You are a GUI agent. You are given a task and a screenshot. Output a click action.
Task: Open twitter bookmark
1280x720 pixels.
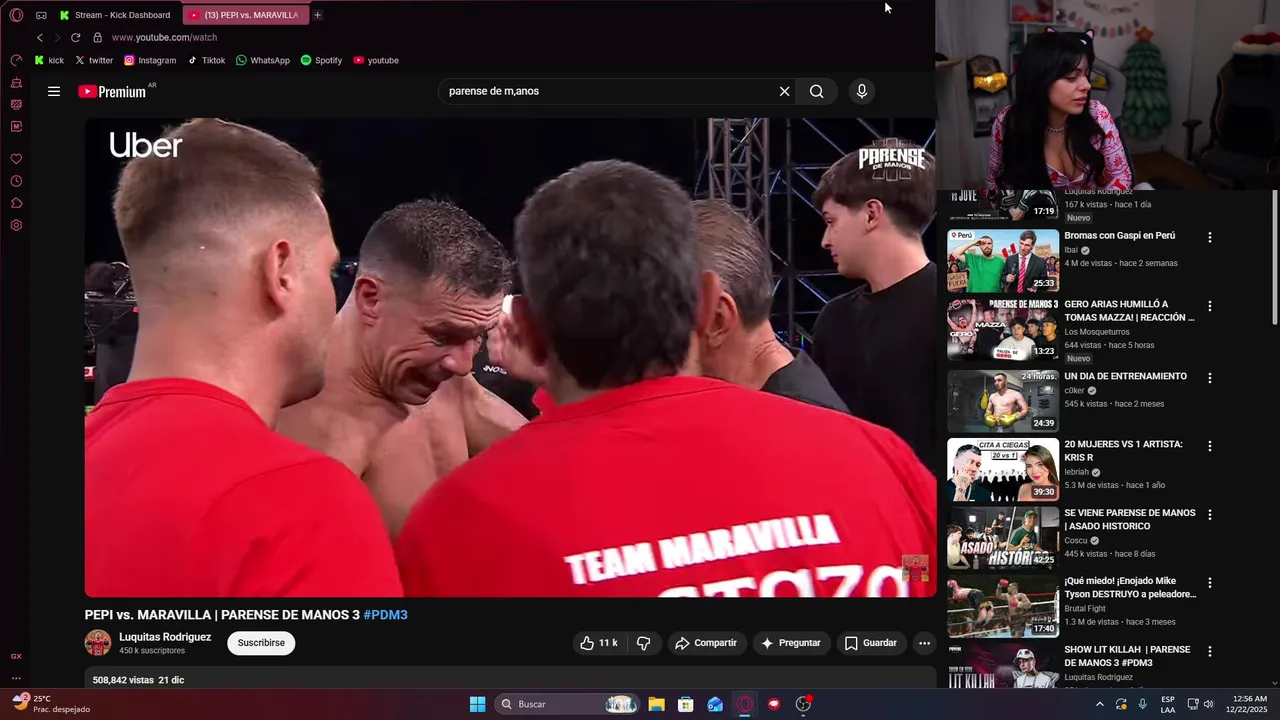point(94,60)
